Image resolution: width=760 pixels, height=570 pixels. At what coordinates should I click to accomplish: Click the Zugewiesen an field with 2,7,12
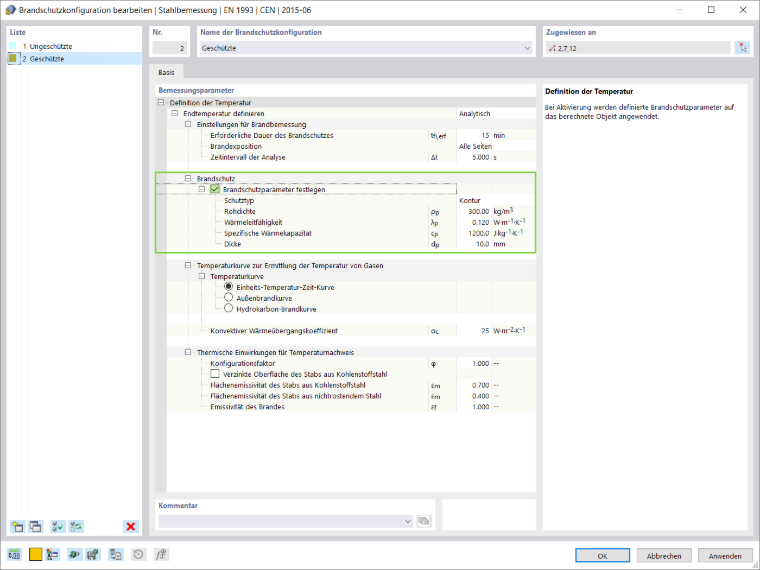[638, 48]
